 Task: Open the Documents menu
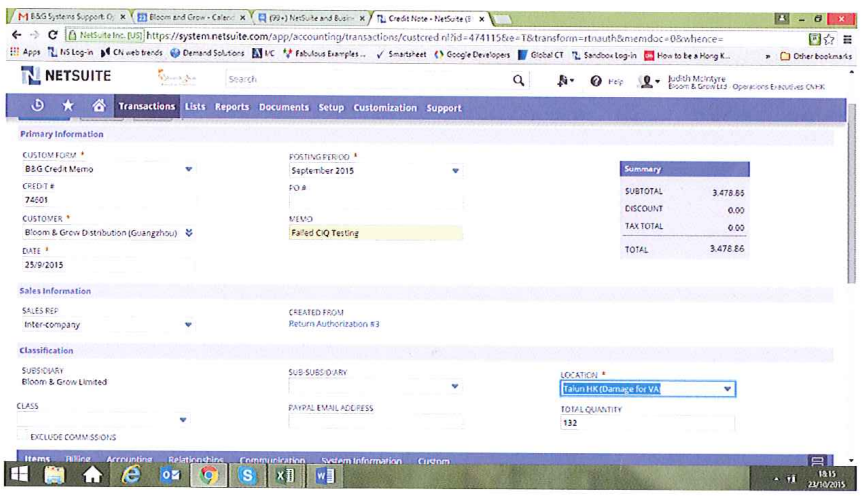[284, 108]
